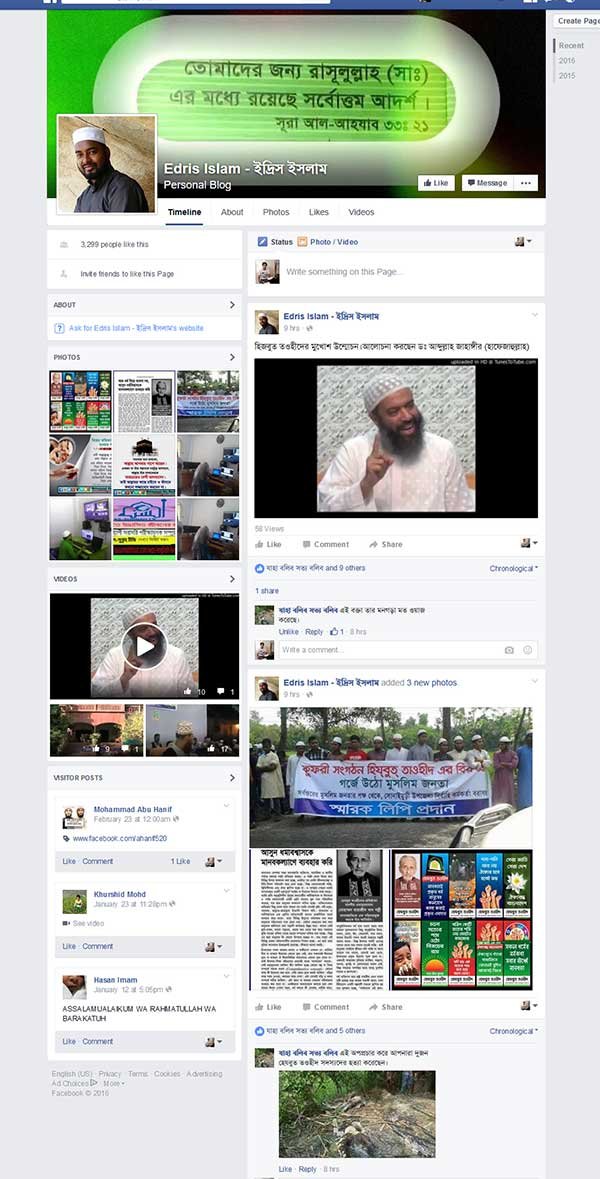The width and height of the screenshot is (600, 1179).
Task: Open Mohammad Abu Hanif's facebook link
Action: click(120, 838)
